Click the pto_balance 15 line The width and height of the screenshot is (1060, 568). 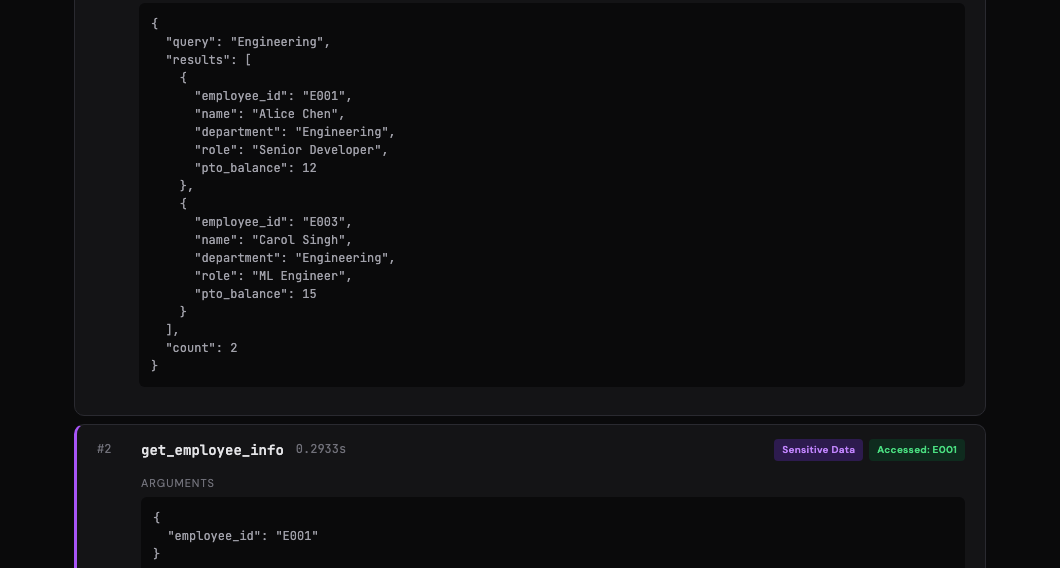[x=256, y=294]
